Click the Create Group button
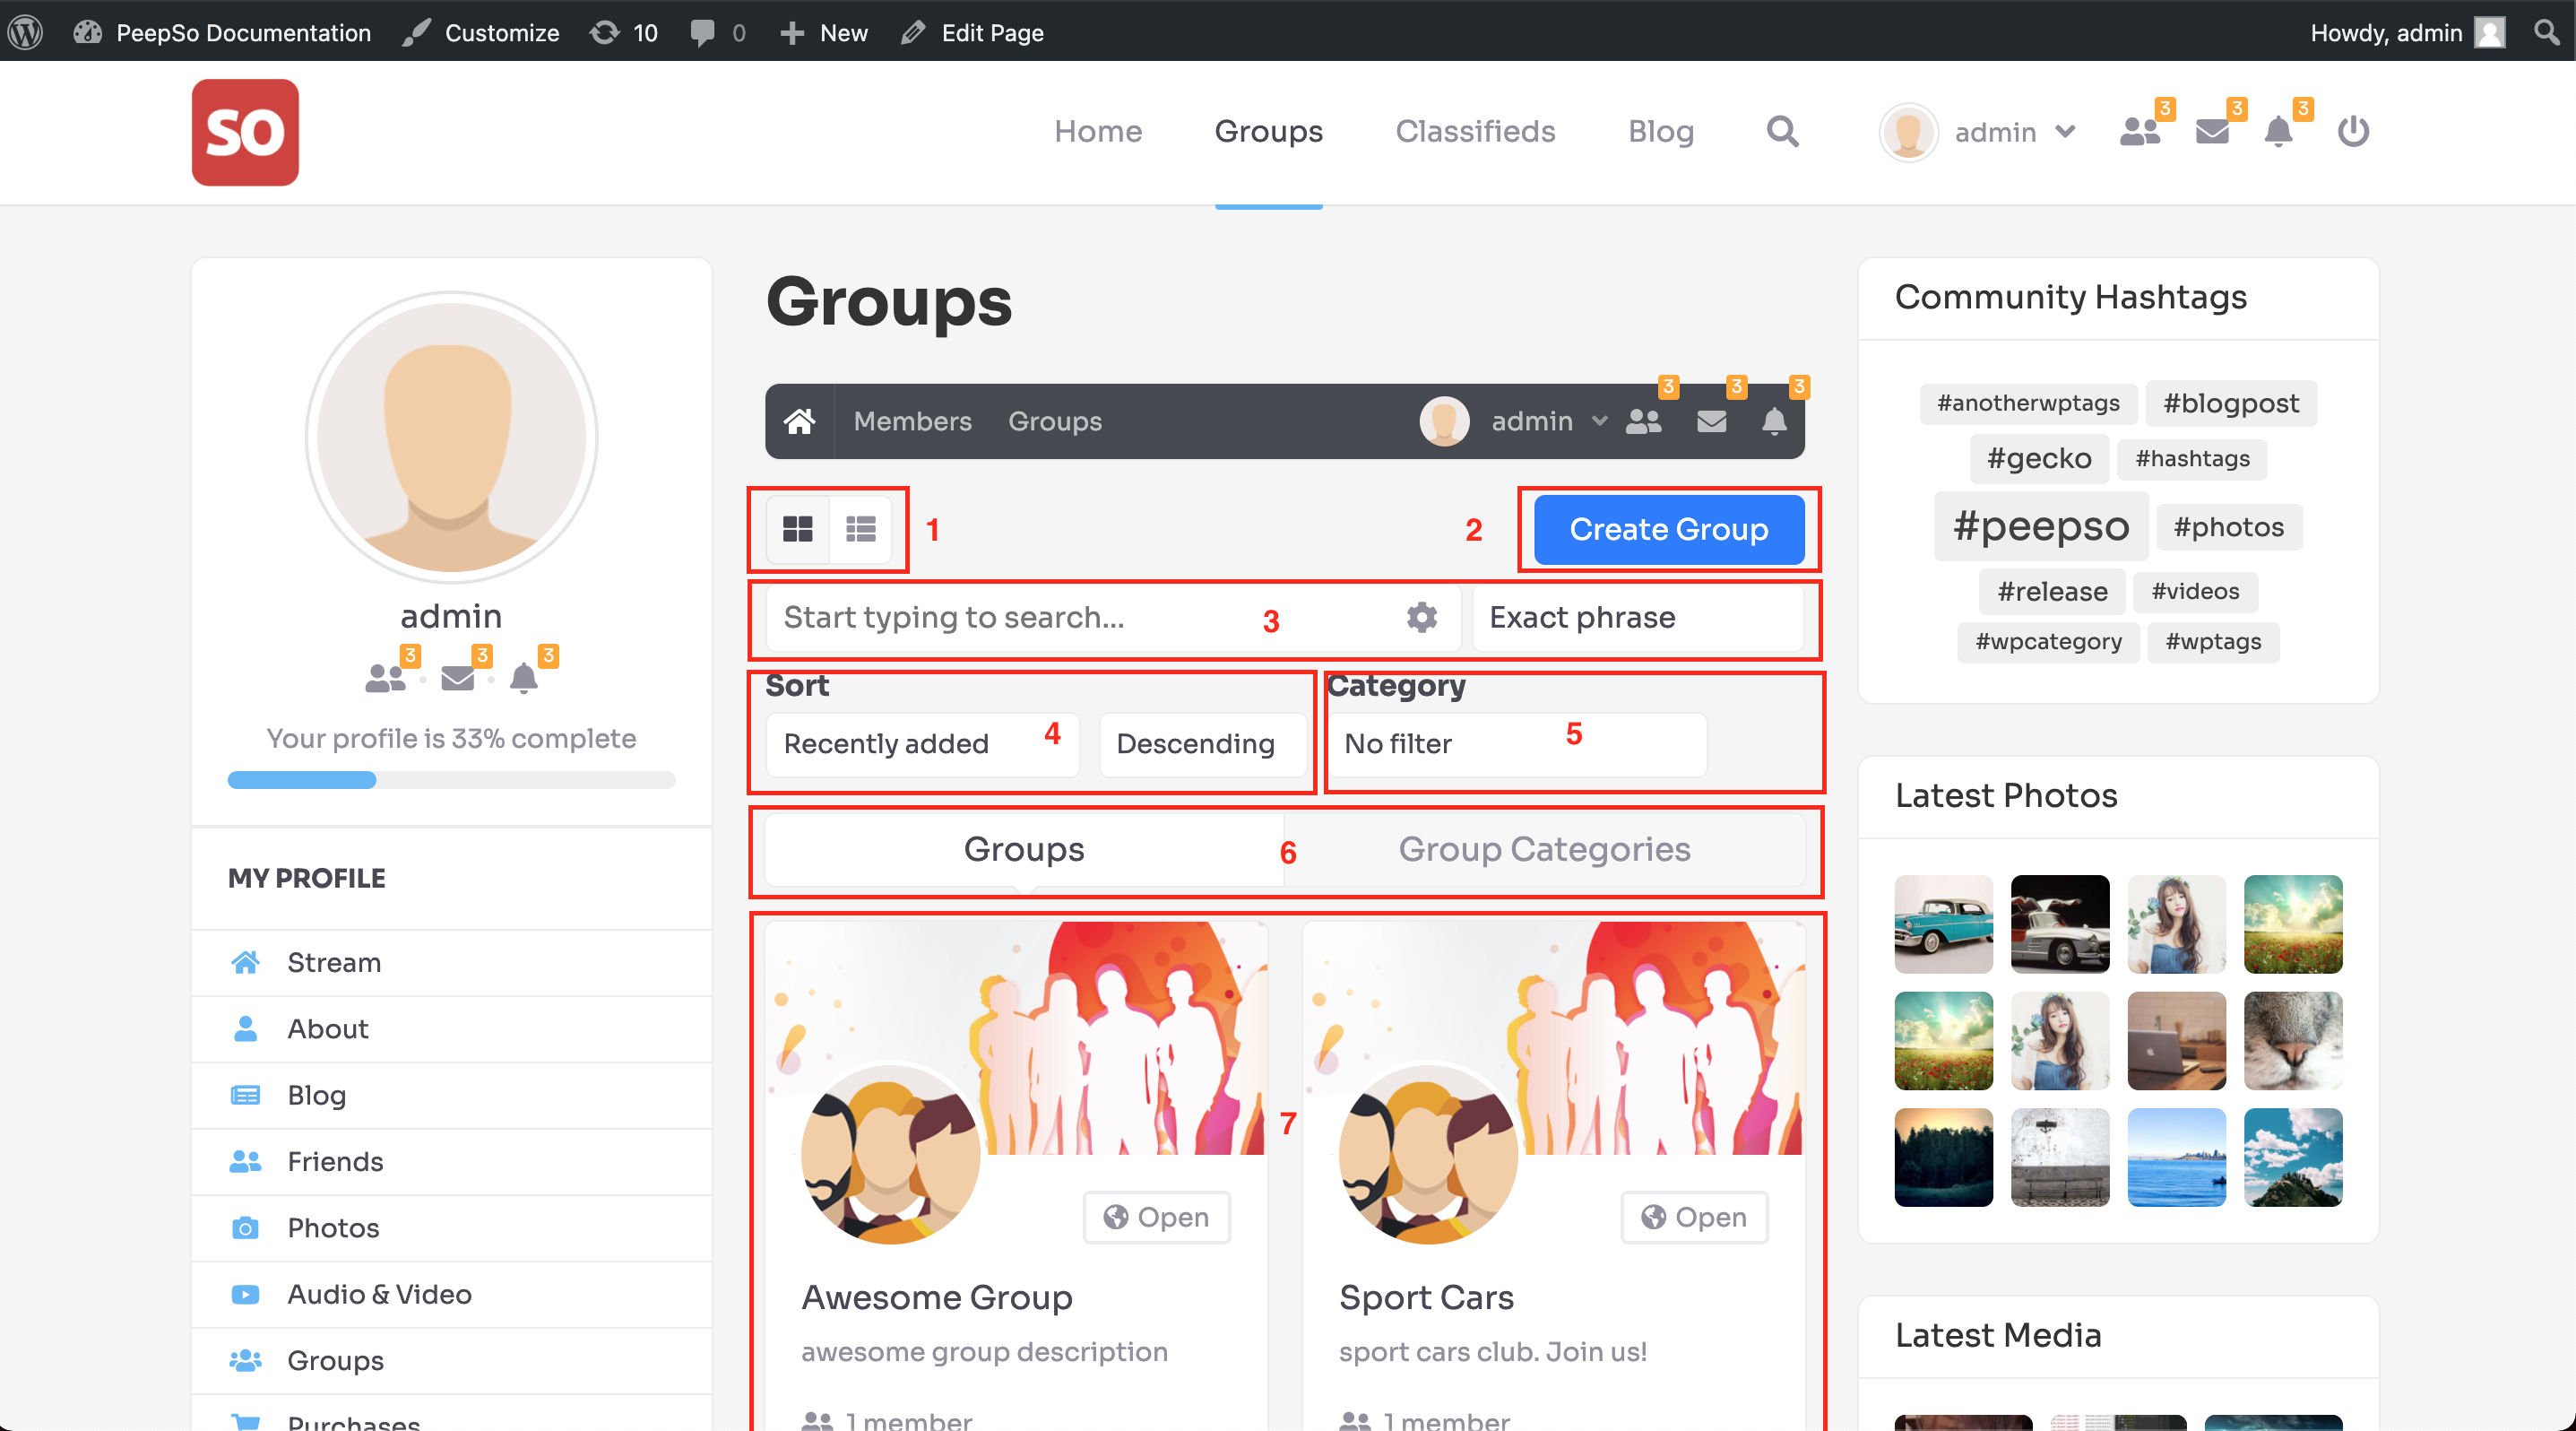Screen dimensions: 2576x1431 click(1667, 529)
